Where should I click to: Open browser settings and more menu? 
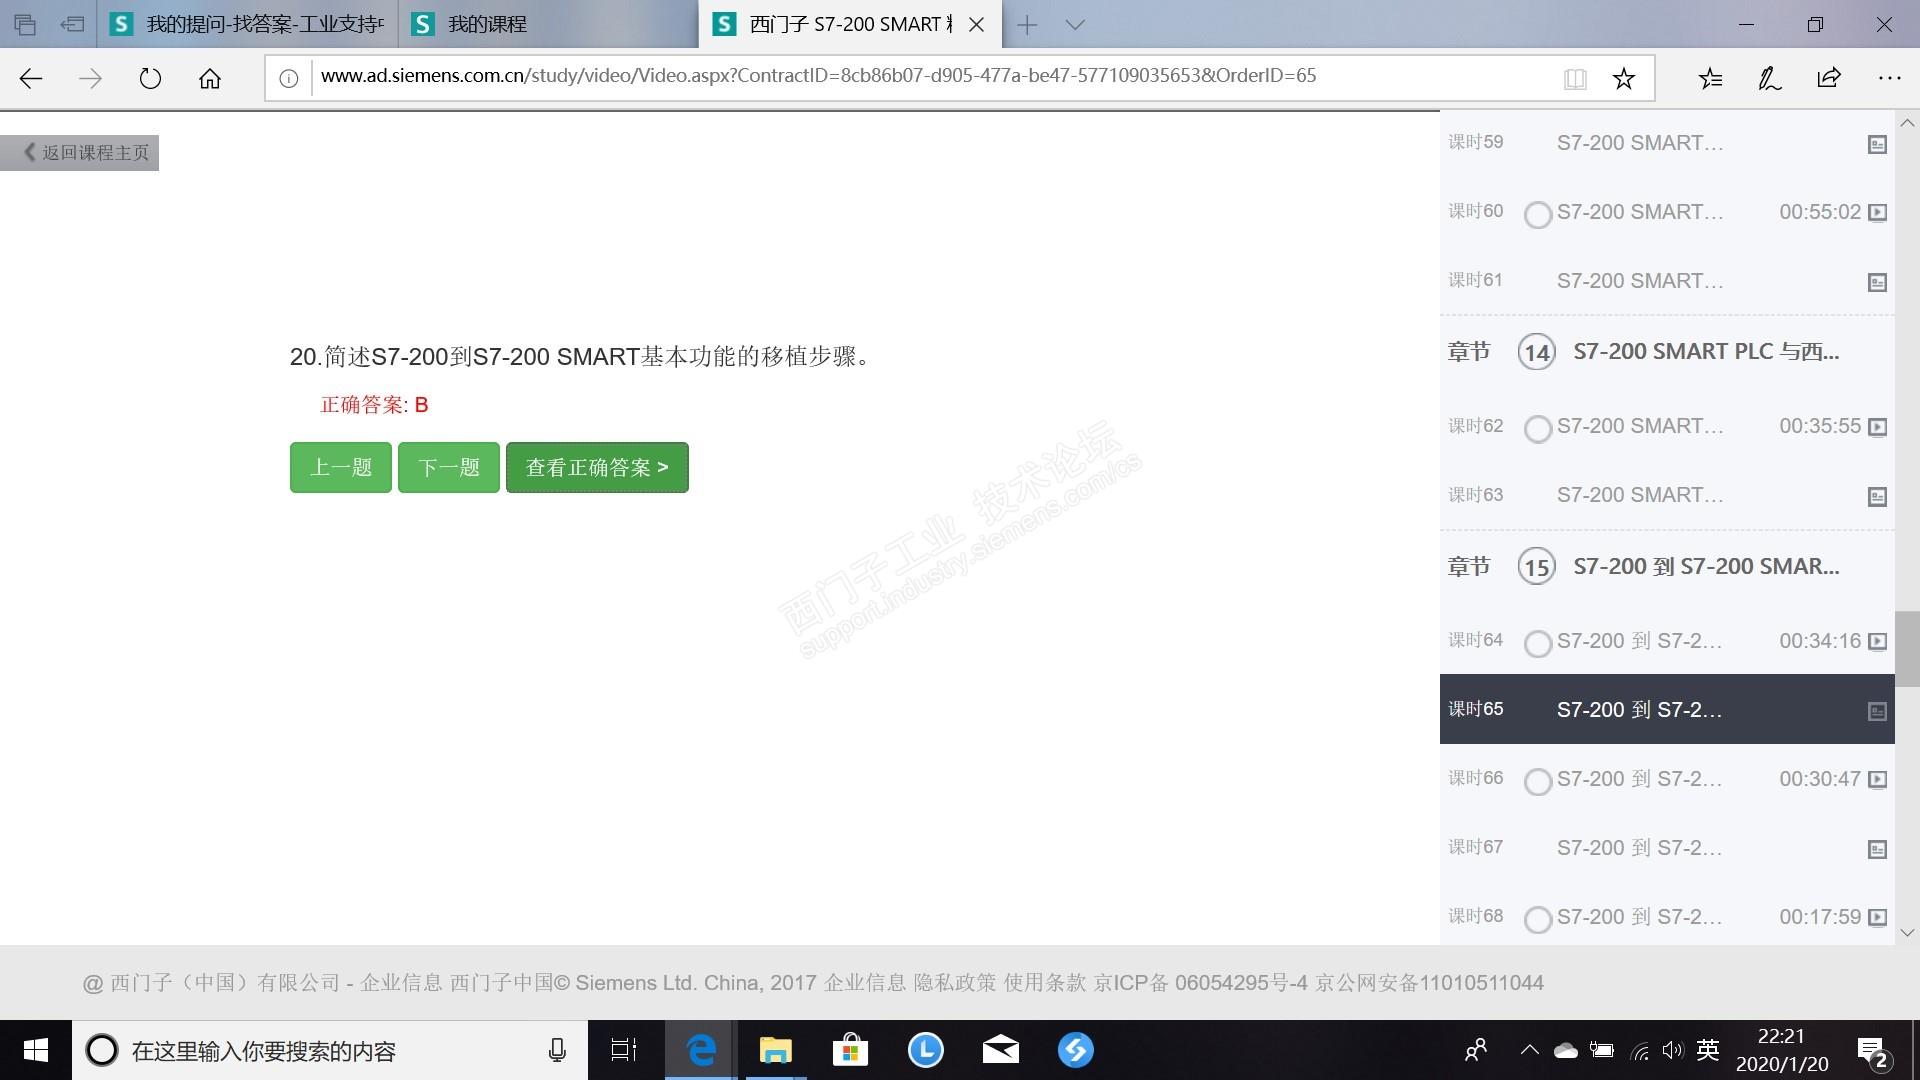1888,78
